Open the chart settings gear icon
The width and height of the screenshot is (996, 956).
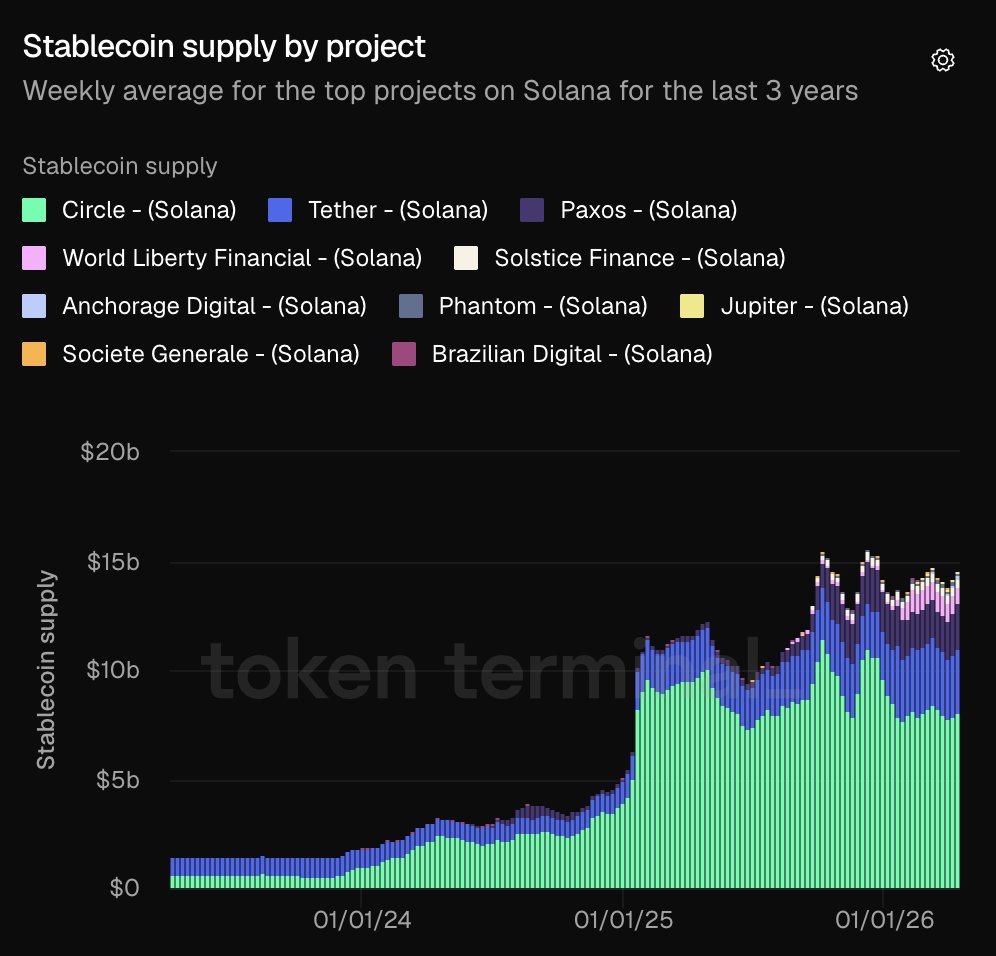[x=942, y=61]
